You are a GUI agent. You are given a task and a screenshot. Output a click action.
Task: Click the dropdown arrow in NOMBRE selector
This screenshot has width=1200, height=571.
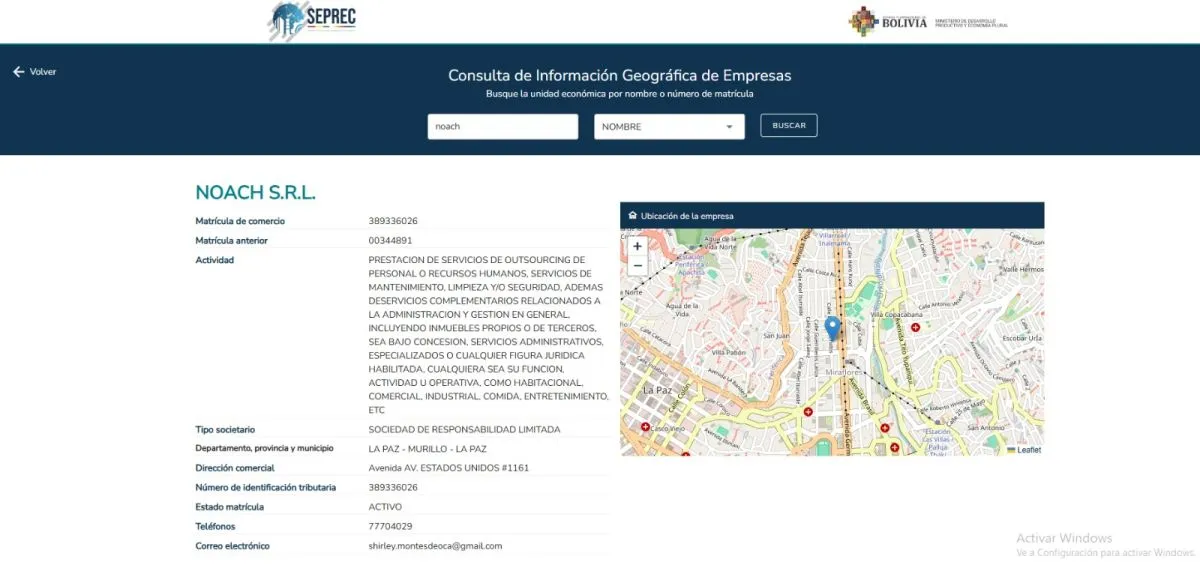click(x=729, y=127)
